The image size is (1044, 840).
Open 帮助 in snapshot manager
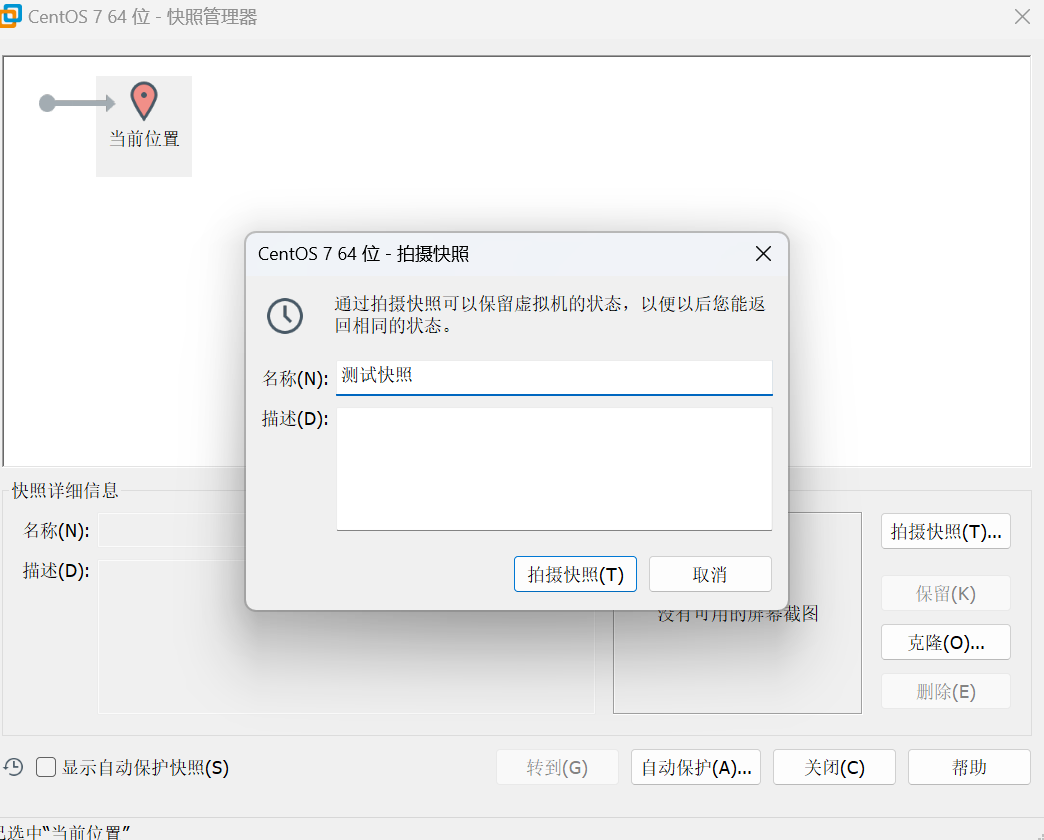pos(969,767)
